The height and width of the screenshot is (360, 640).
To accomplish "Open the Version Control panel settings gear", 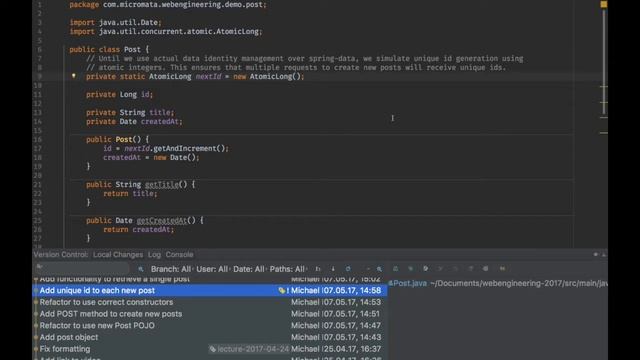I will (596, 254).
